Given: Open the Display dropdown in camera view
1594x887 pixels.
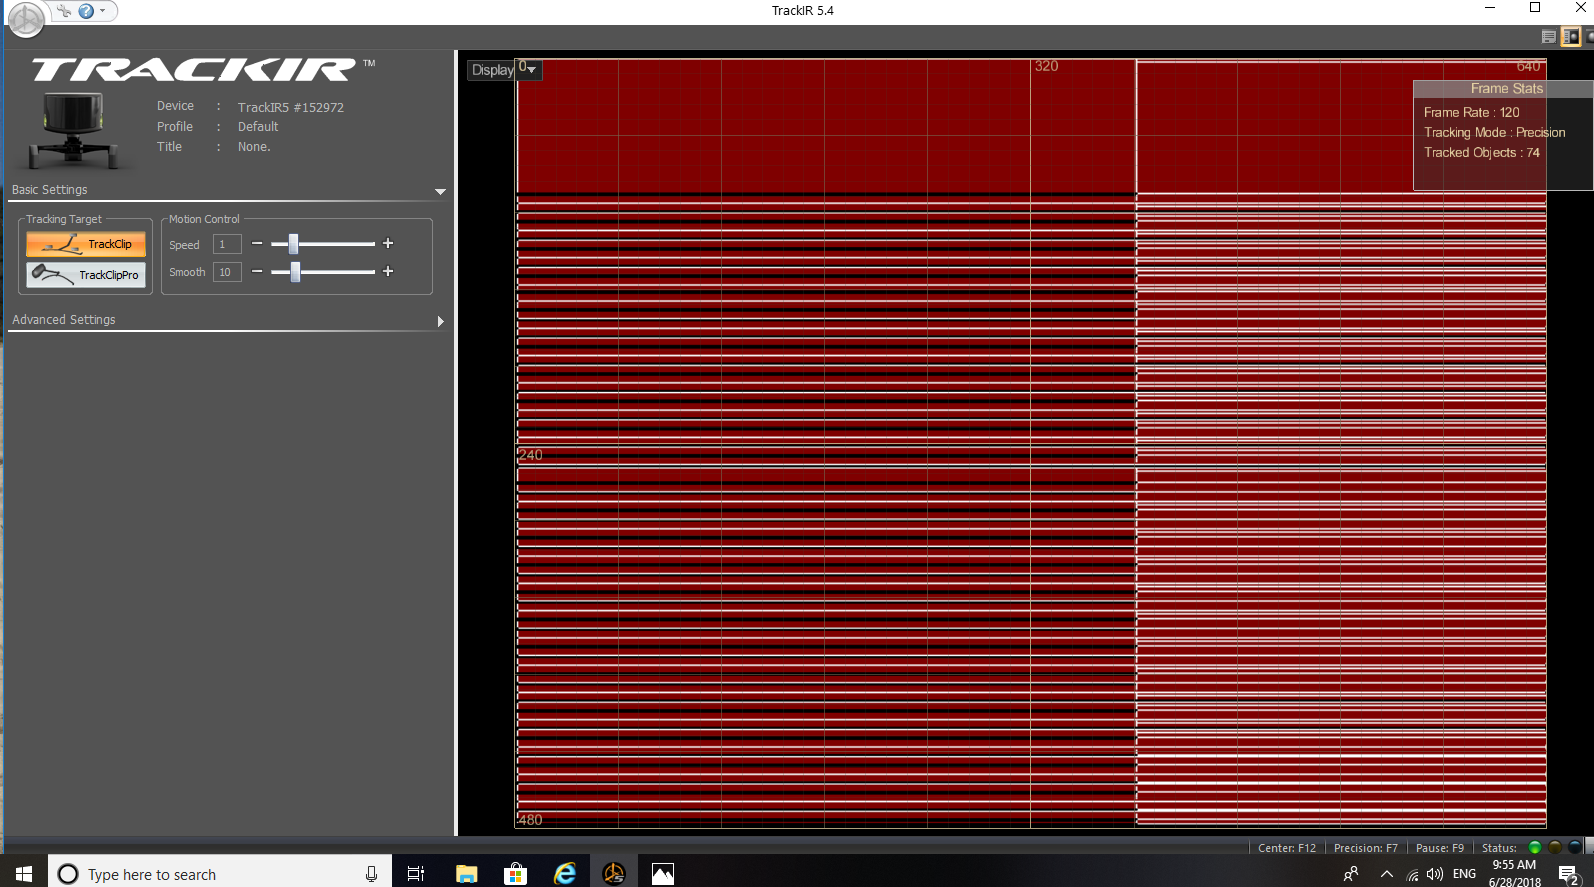Looking at the screenshot, I should pos(504,70).
